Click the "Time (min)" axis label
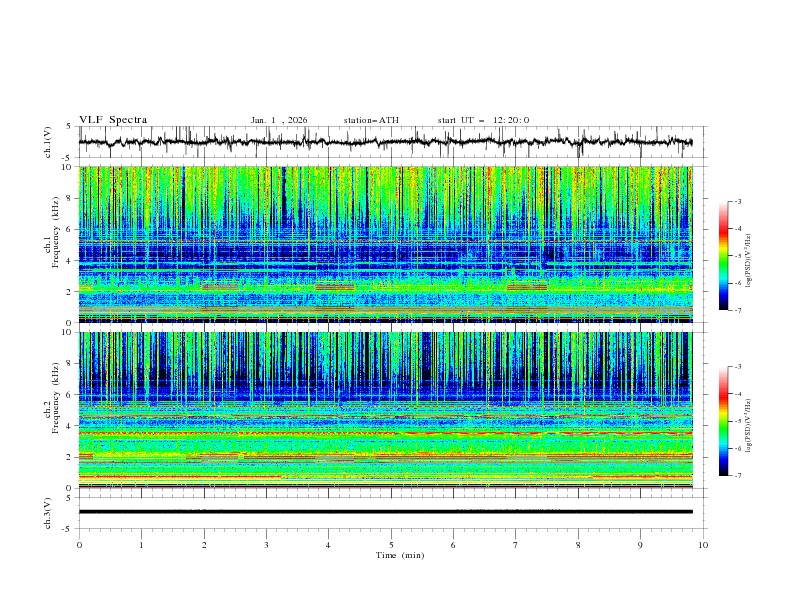 [400, 555]
